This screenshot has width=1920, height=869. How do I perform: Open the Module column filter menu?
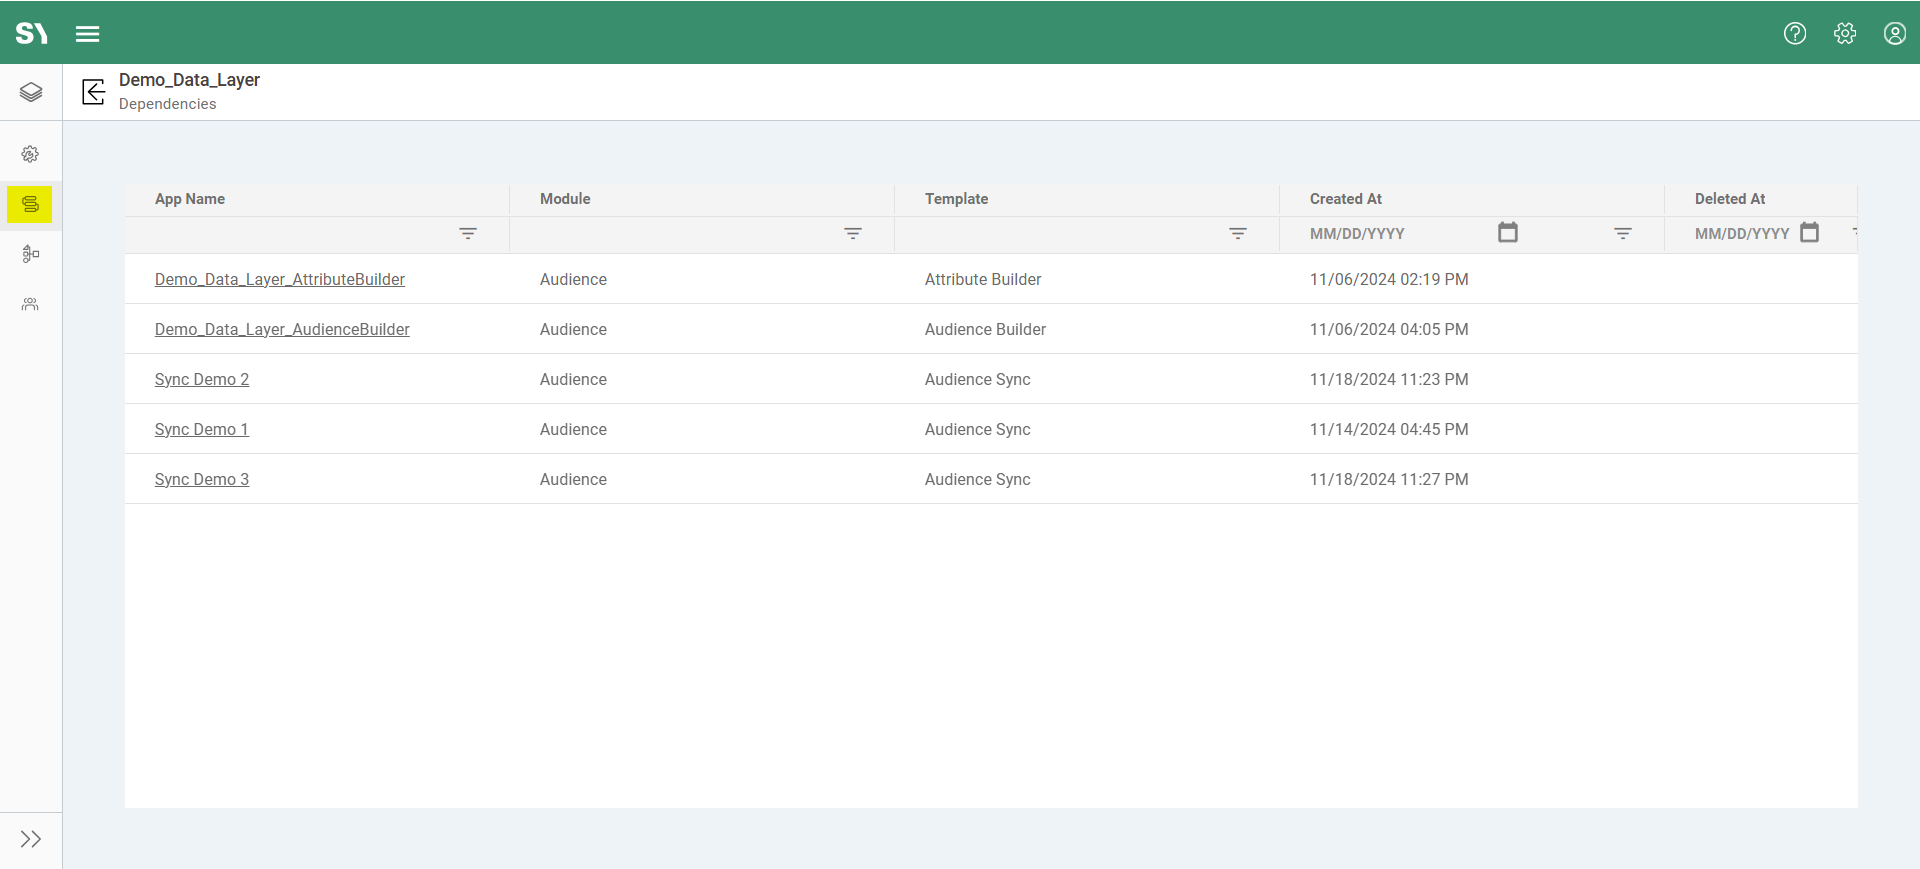853,233
